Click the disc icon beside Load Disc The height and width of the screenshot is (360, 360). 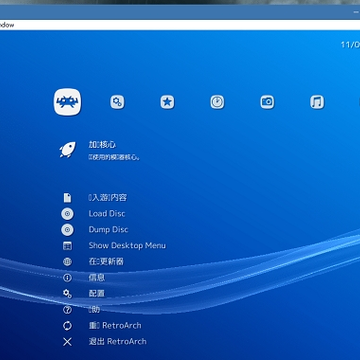[67, 214]
